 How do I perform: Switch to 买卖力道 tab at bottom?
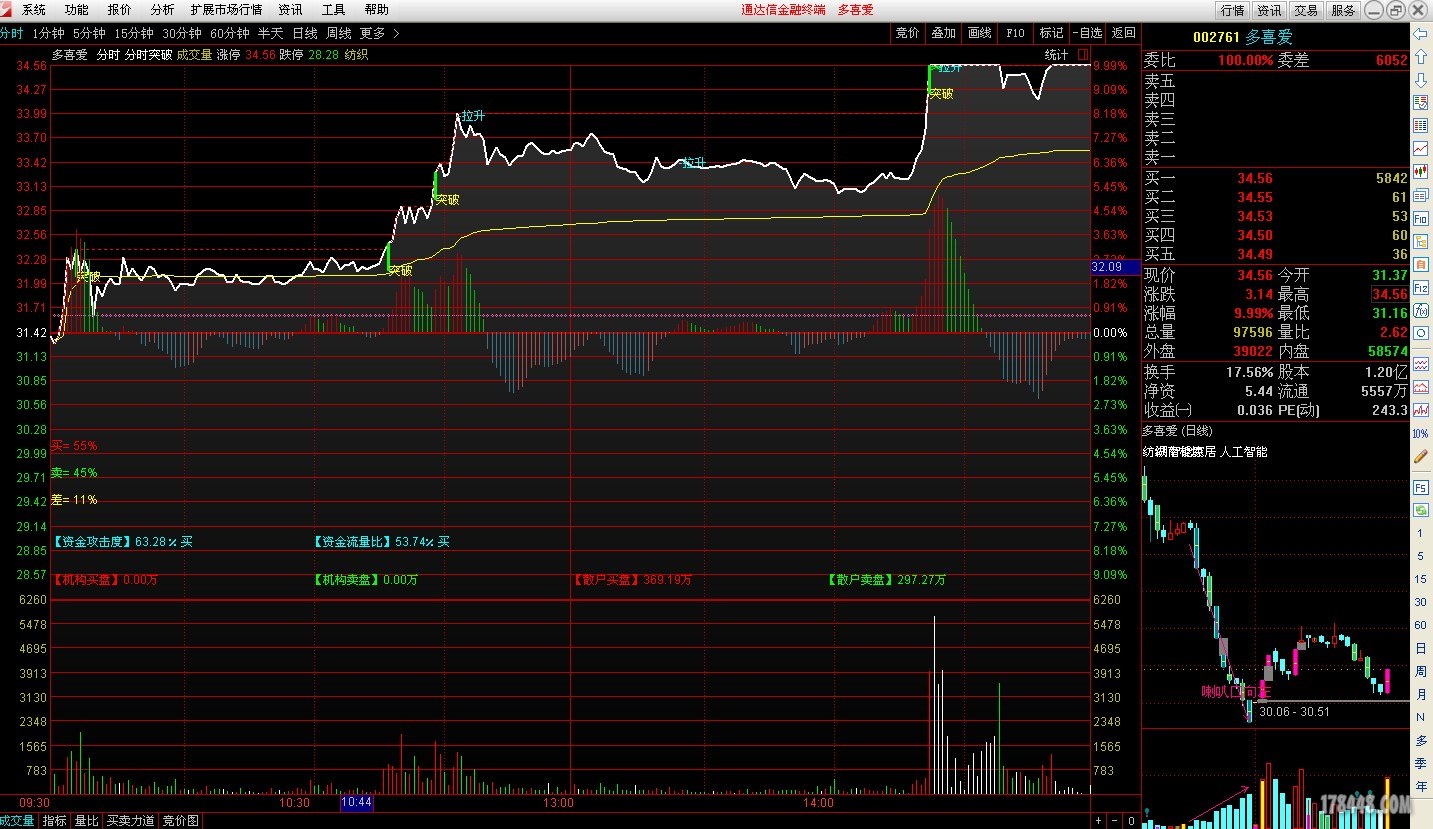131,821
